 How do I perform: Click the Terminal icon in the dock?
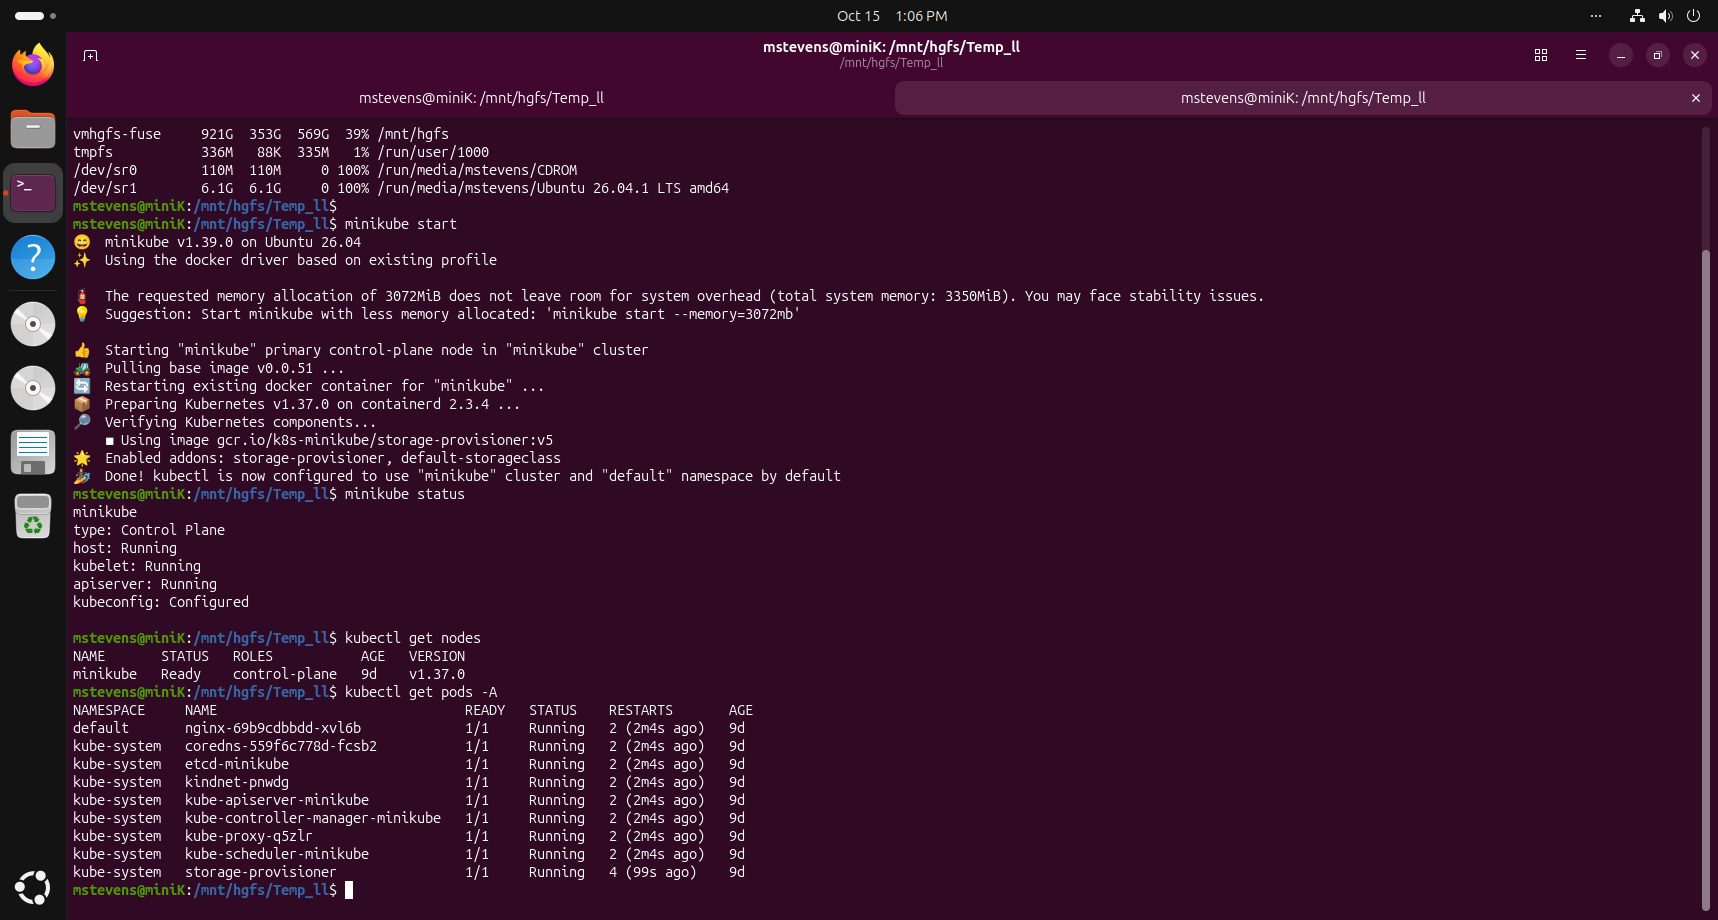(x=33, y=193)
